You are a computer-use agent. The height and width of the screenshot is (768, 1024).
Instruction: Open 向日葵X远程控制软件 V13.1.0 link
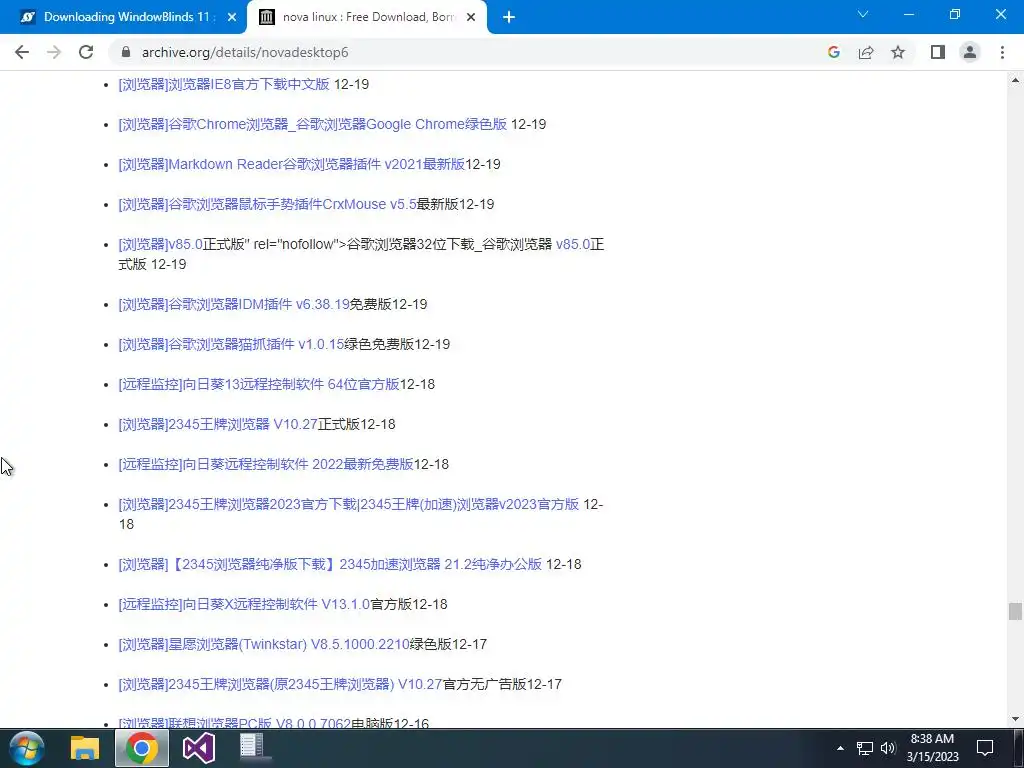[244, 604]
